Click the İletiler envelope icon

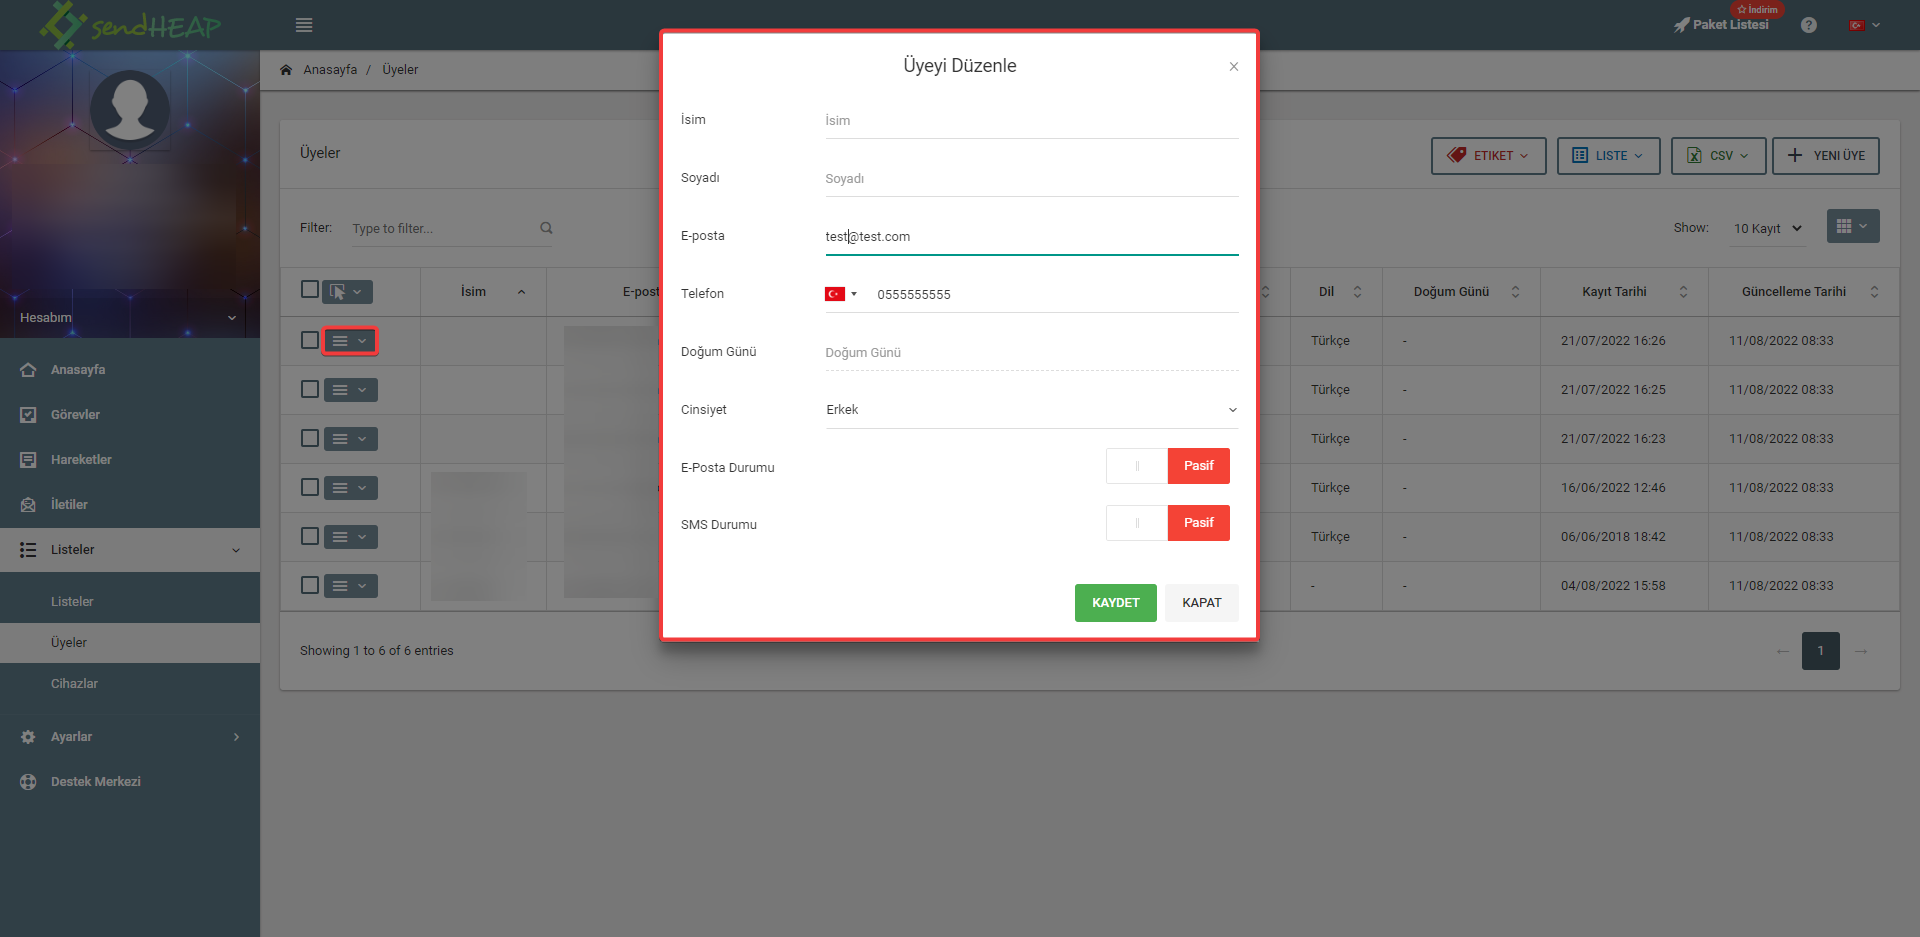pos(28,505)
